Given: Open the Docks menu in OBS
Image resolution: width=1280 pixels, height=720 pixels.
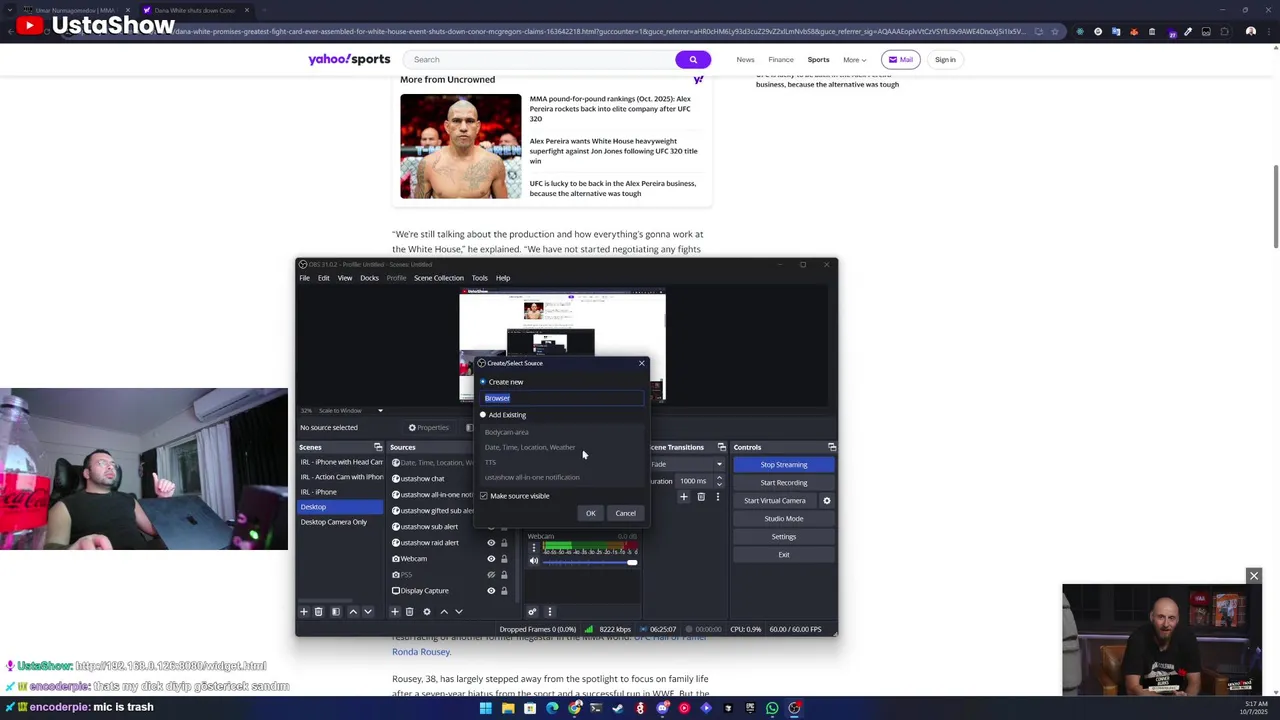Looking at the screenshot, I should 369,278.
